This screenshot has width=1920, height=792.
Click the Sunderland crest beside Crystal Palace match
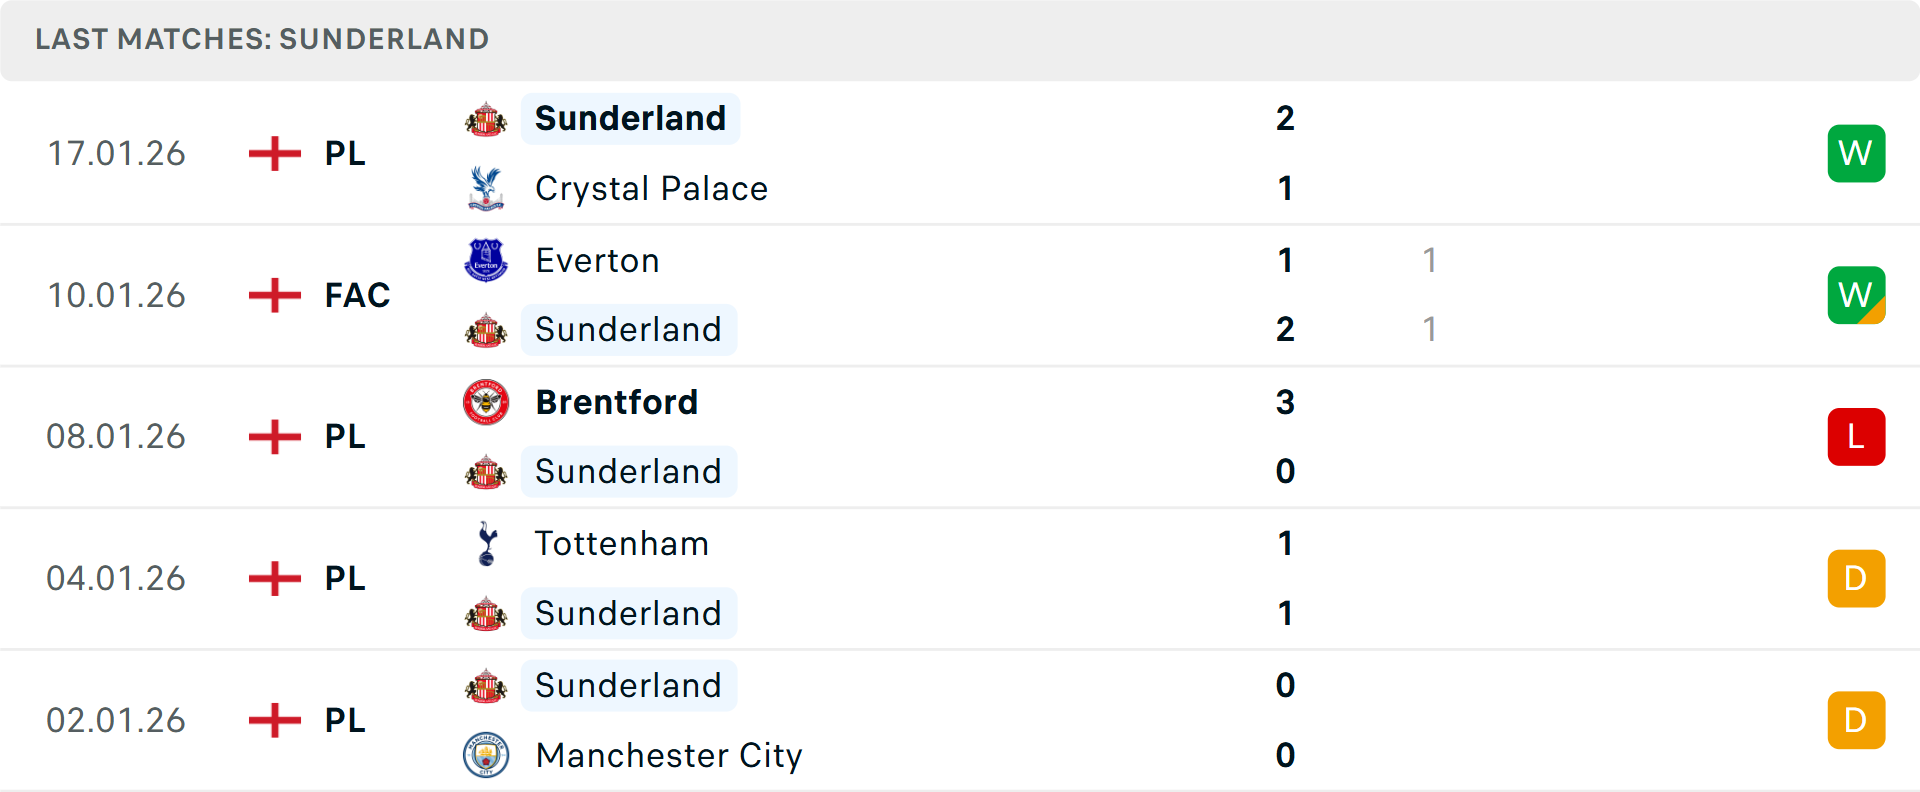(486, 118)
